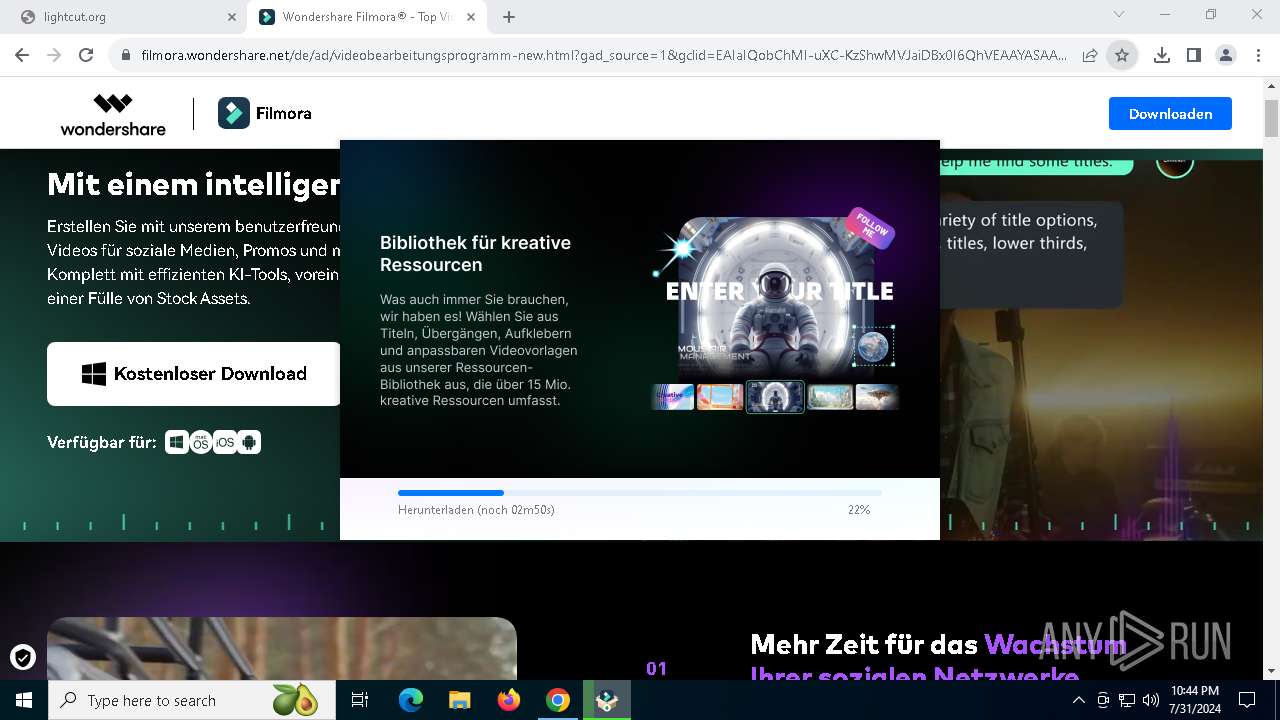Click 'Herunterladen (noch 02m50s)' status text
This screenshot has width=1280, height=720.
coord(476,510)
